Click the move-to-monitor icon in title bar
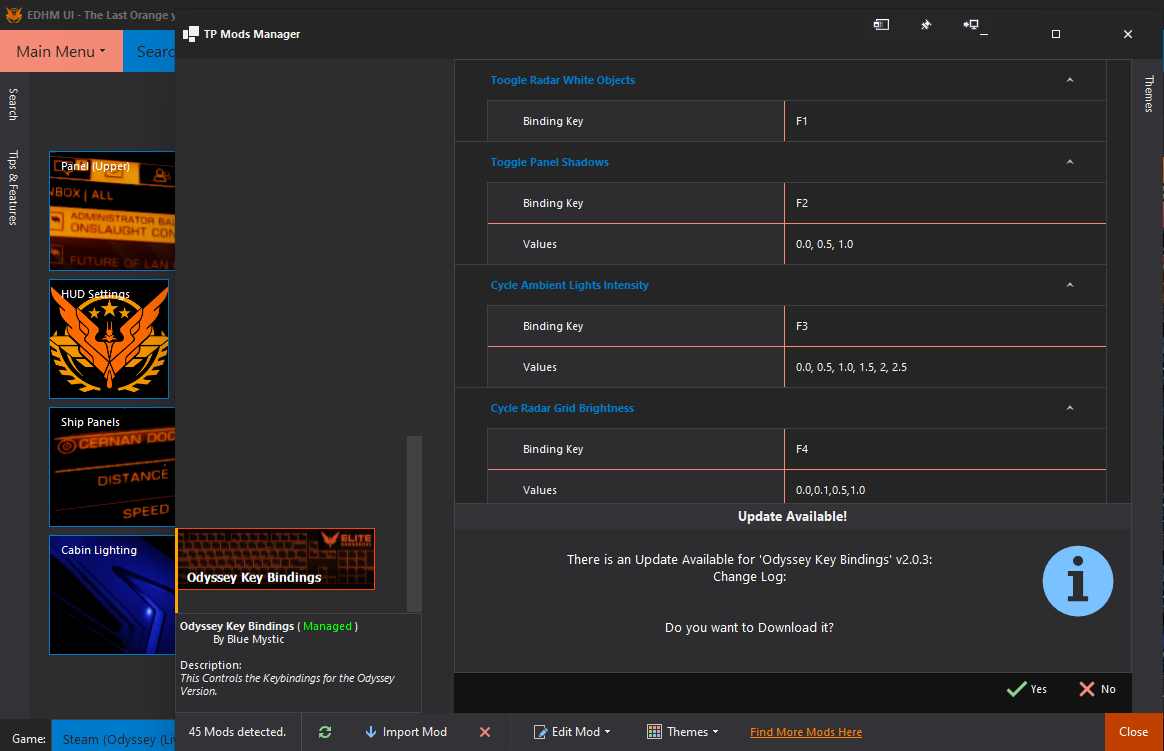Screen dimensions: 1164x751 [971, 24]
